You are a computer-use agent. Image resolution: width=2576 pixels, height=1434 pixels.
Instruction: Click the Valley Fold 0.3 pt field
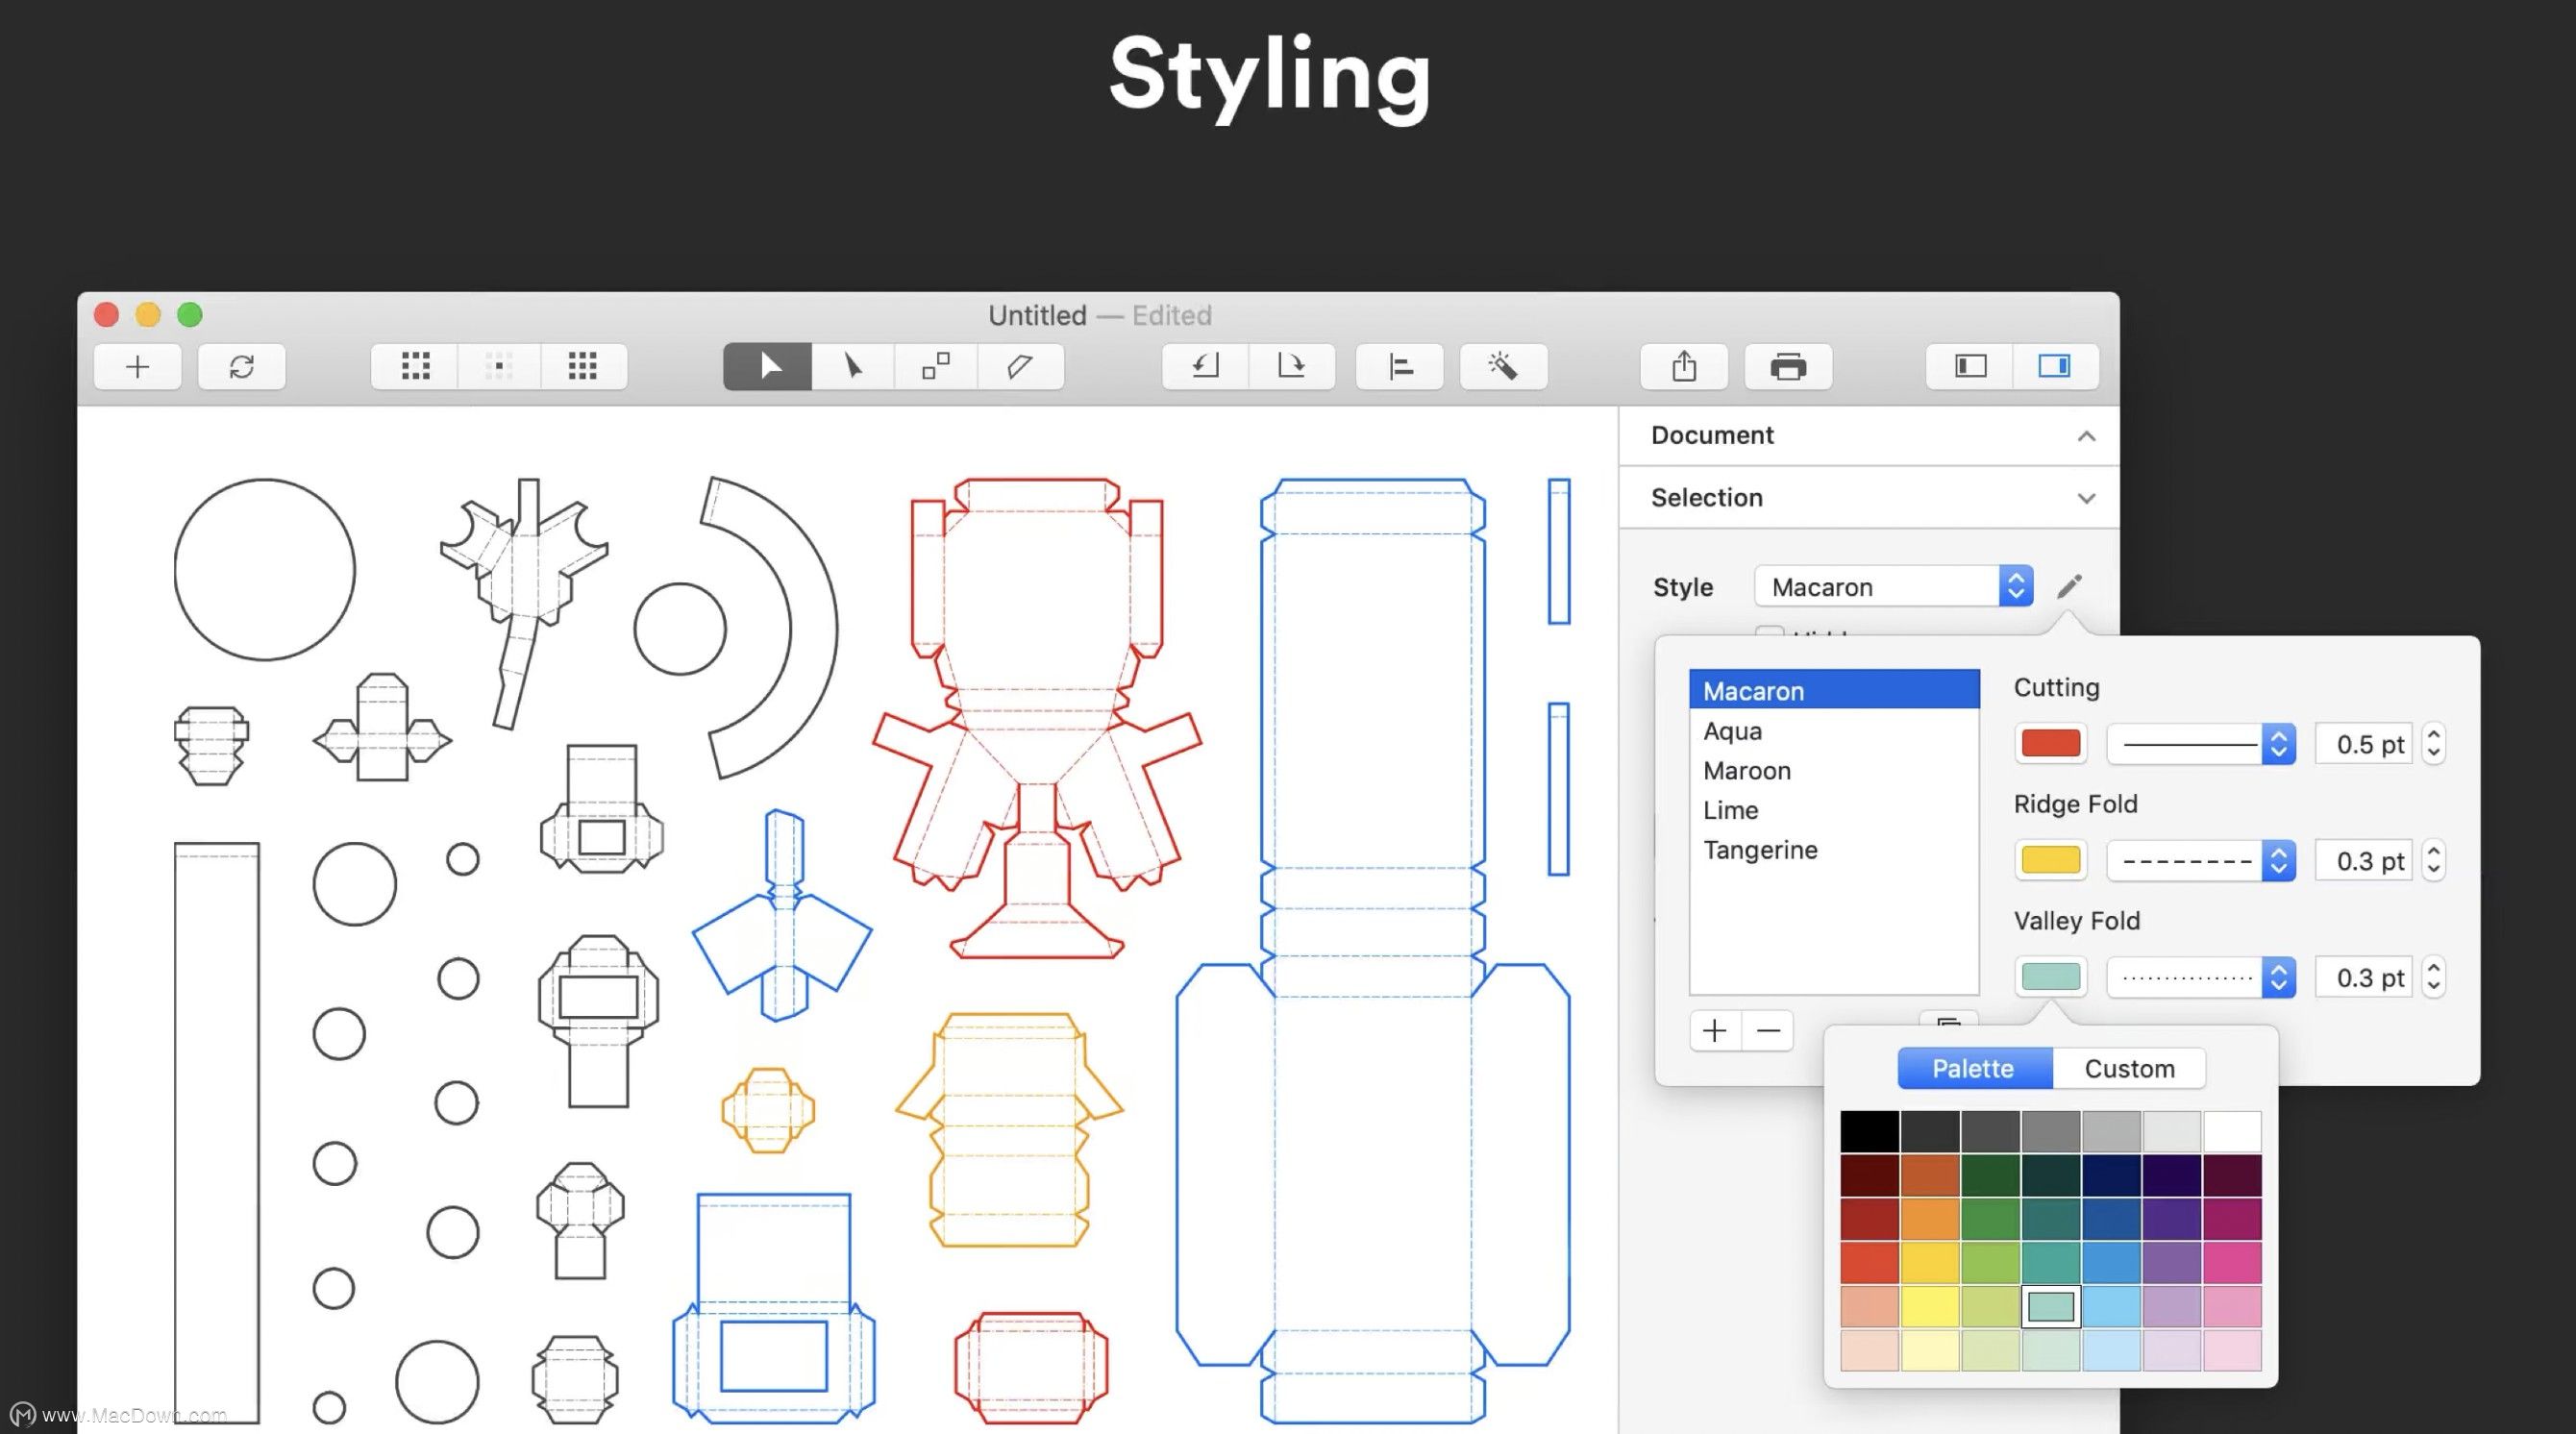coord(2364,977)
